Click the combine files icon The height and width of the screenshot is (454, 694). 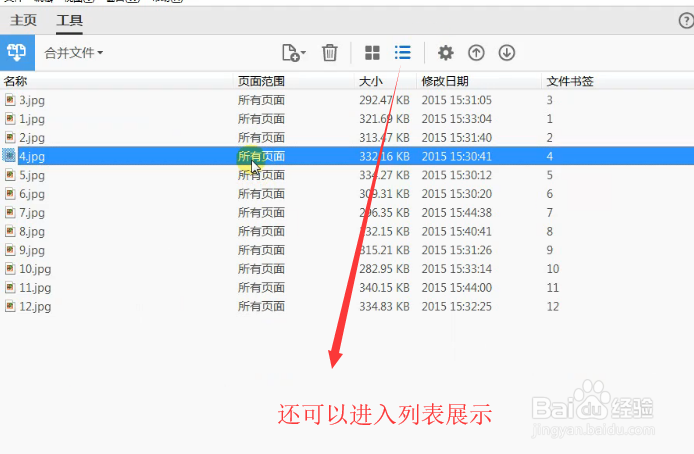(17, 53)
